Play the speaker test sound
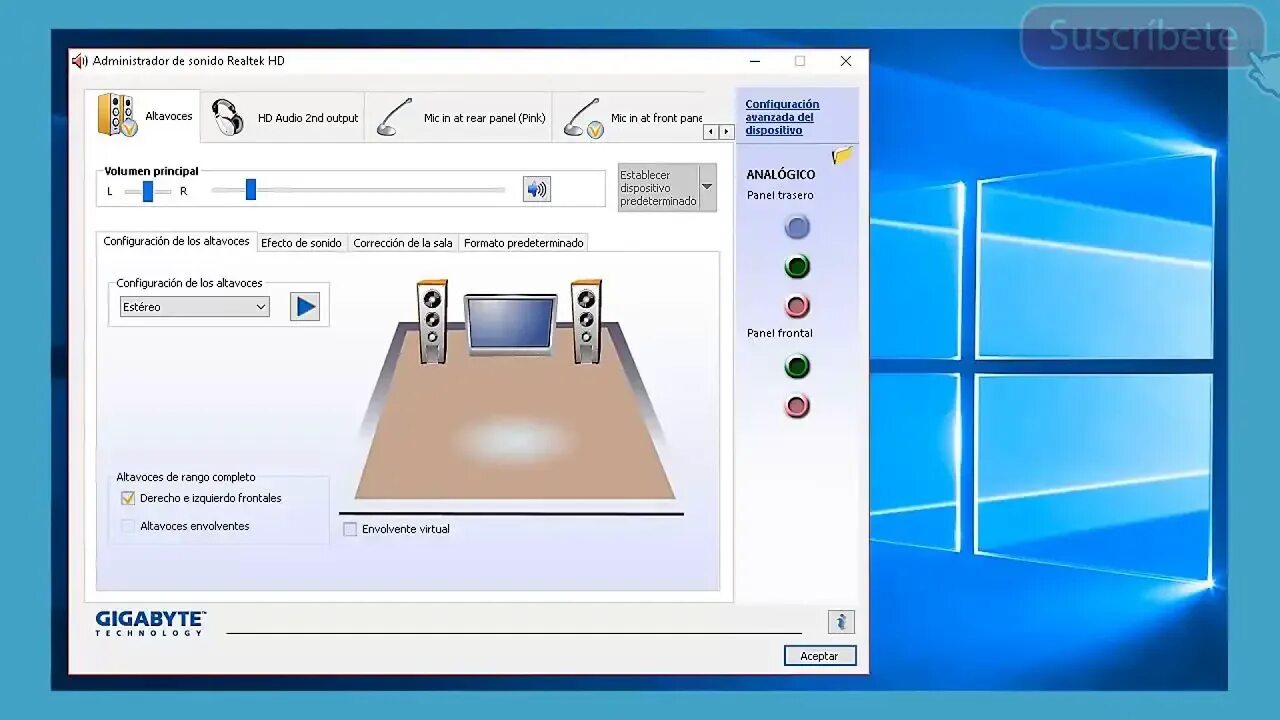This screenshot has width=1280, height=720. click(305, 307)
